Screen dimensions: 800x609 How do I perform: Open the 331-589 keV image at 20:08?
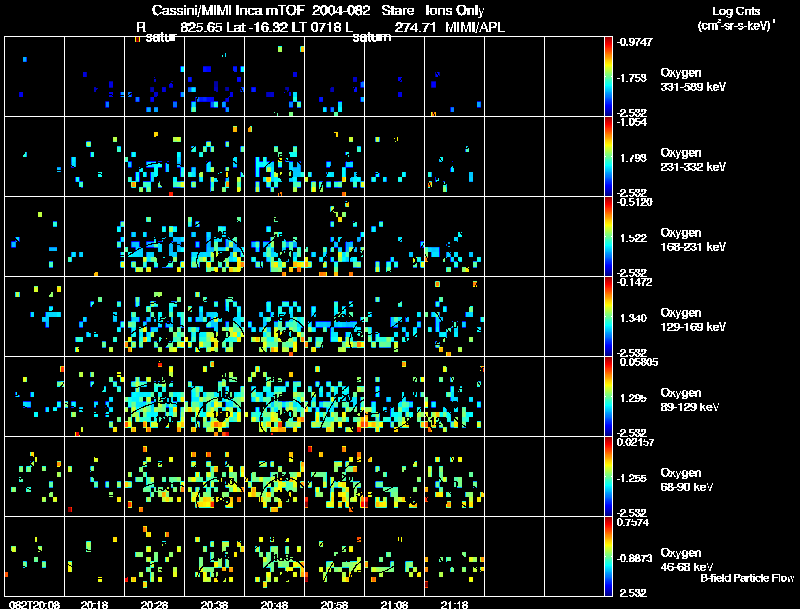pos(35,76)
